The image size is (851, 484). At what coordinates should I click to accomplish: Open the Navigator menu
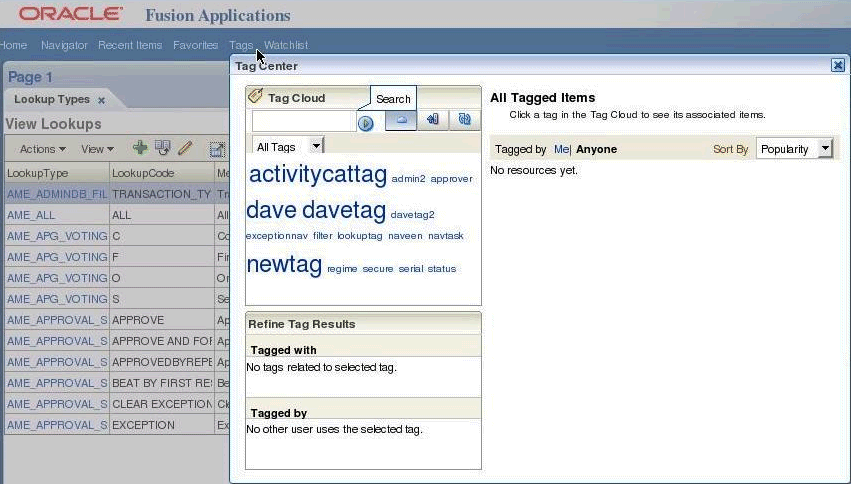tap(64, 45)
